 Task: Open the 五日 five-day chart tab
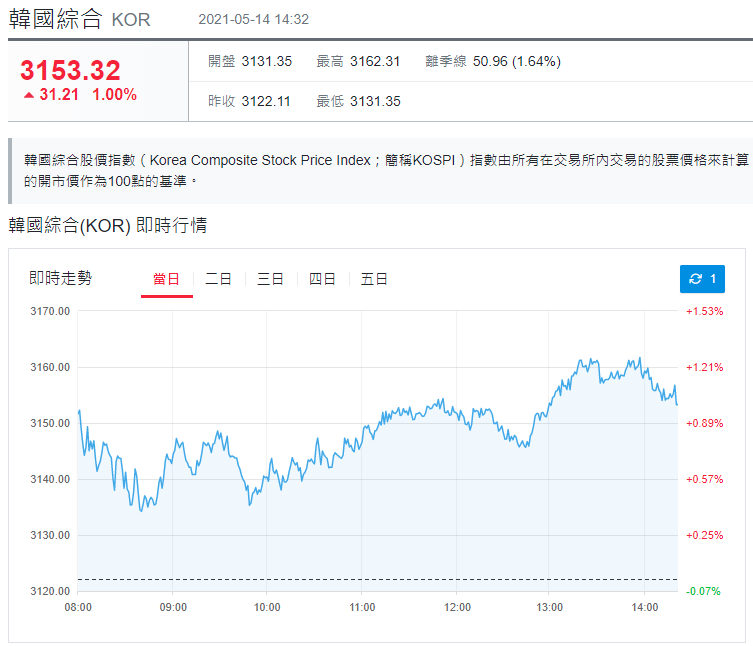tap(374, 279)
